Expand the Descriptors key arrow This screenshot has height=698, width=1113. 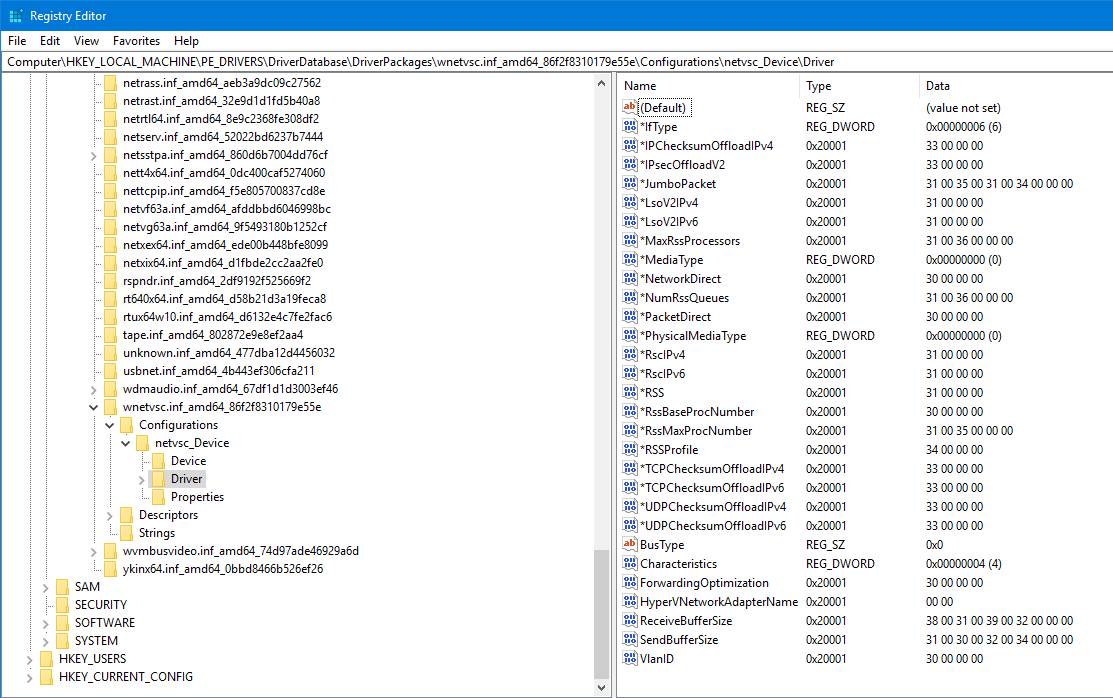pos(110,515)
